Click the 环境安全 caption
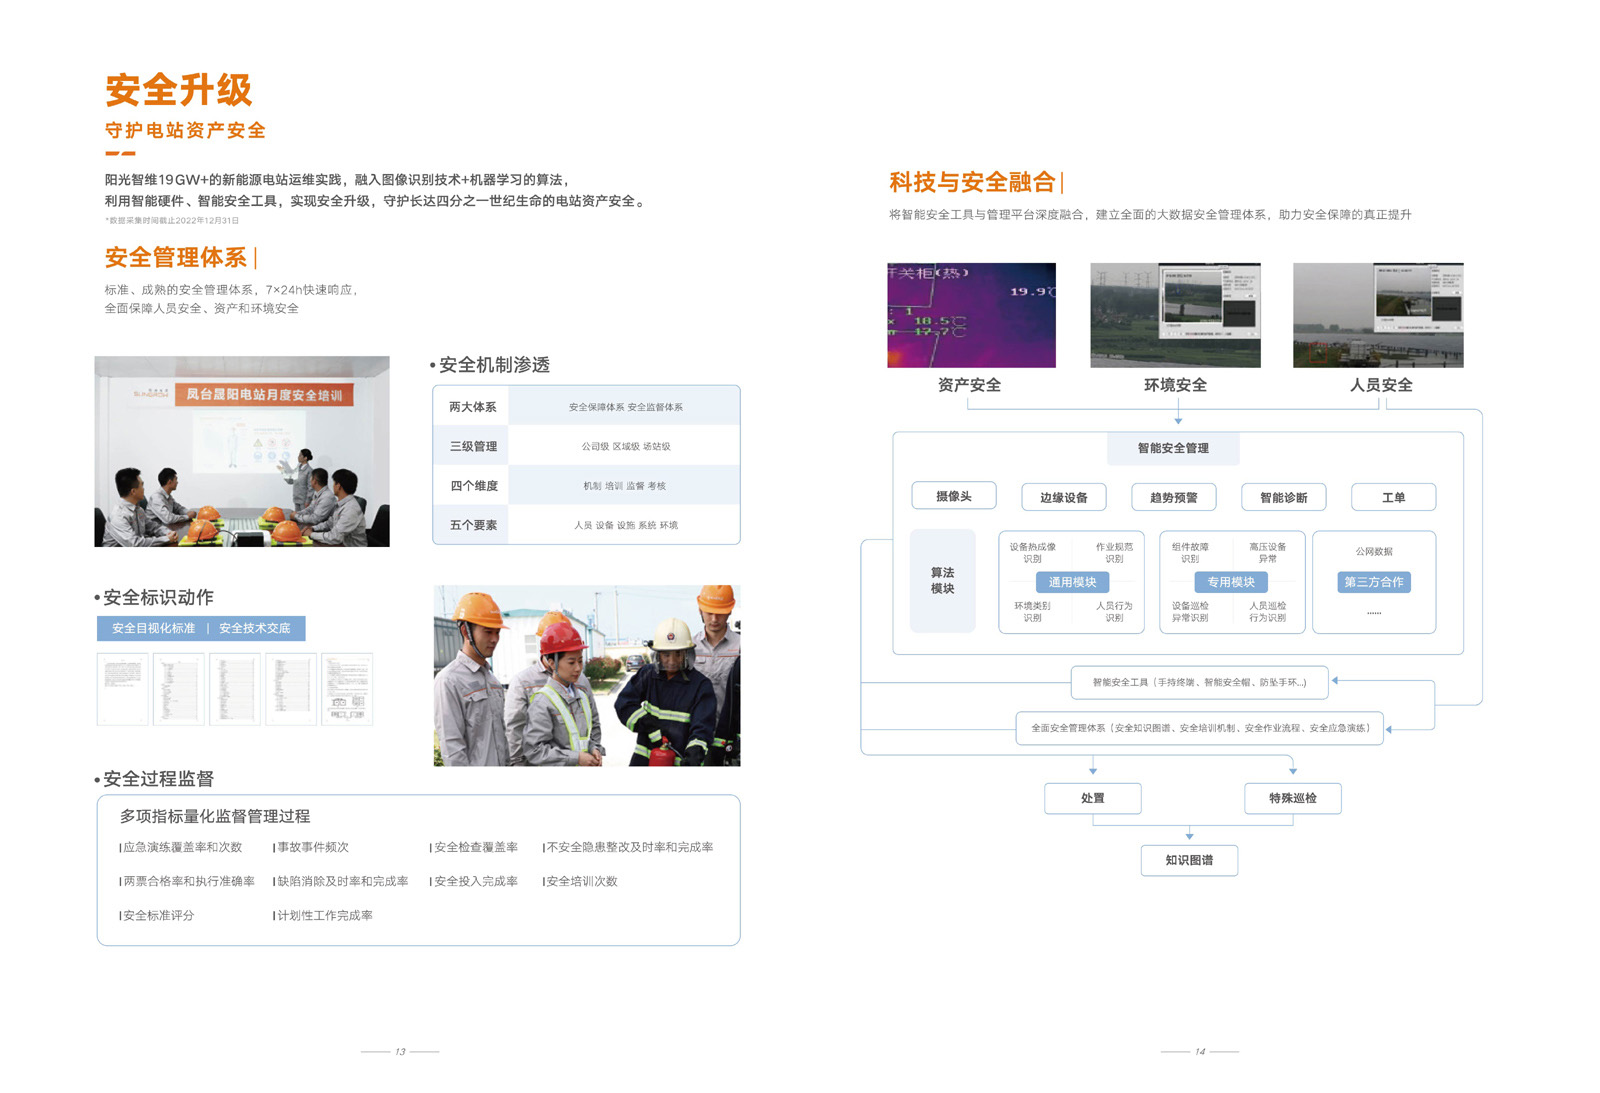This screenshot has width=1600, height=1093. click(x=1175, y=385)
